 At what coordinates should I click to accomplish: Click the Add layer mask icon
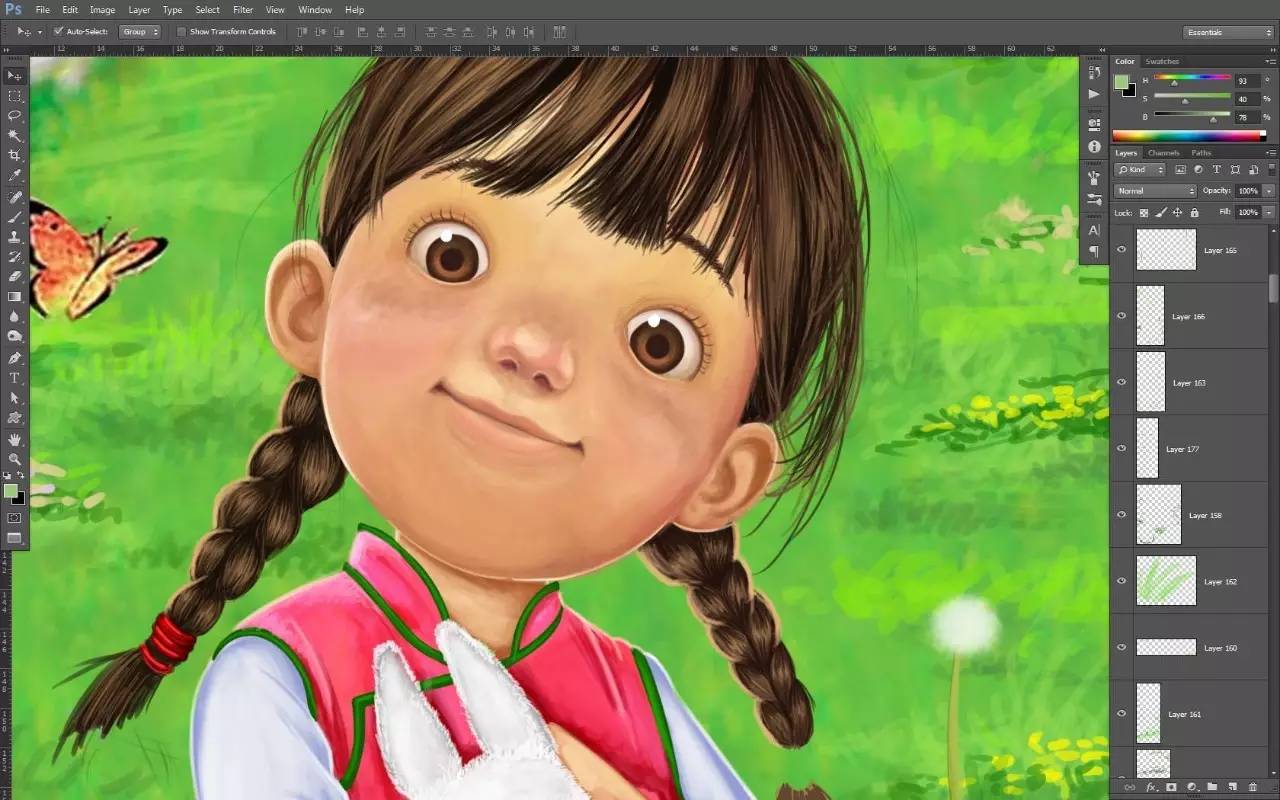point(1171,788)
